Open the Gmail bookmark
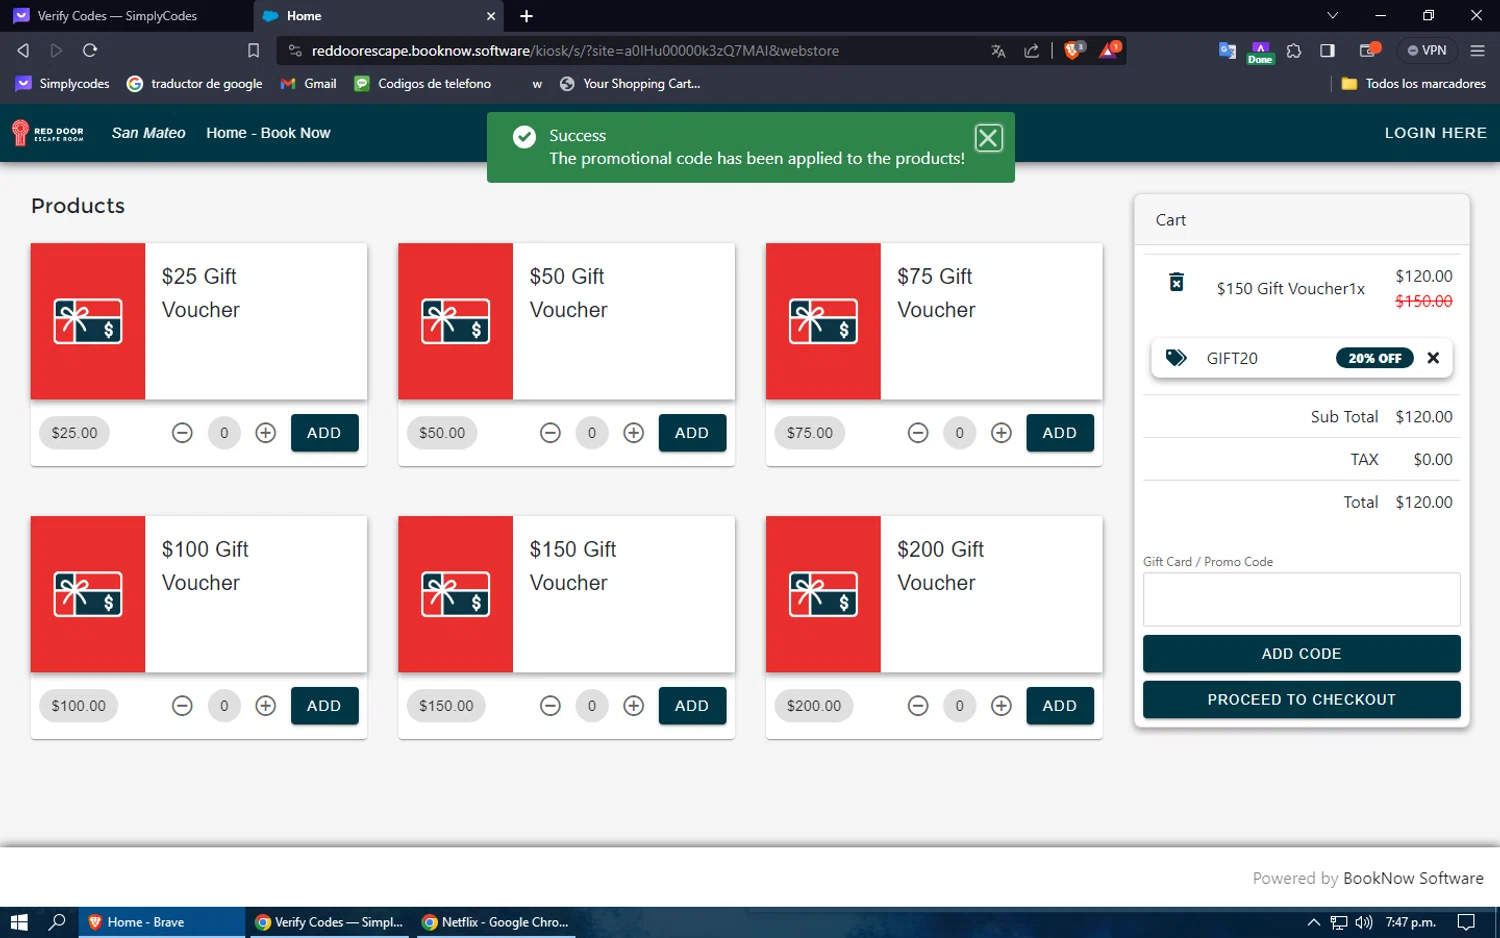Viewport: 1500px width, 938px height. 308,84
